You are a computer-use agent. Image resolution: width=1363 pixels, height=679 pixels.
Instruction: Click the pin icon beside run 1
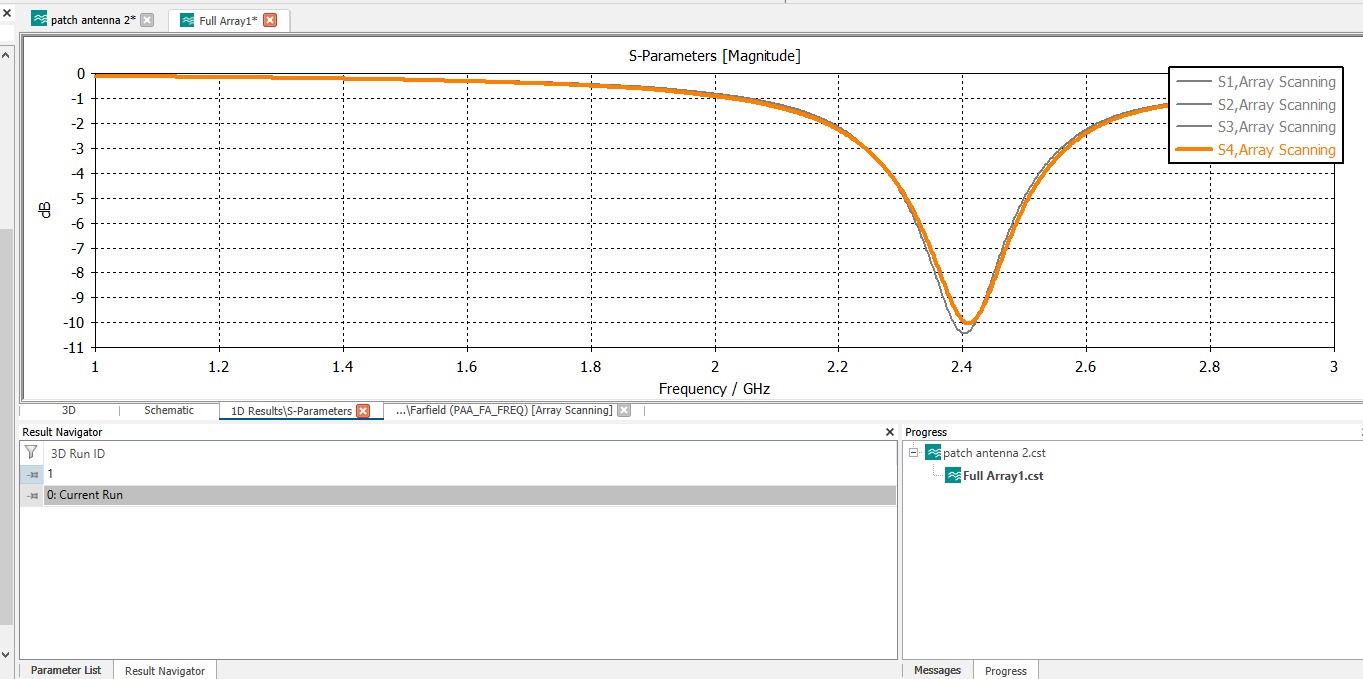32,474
